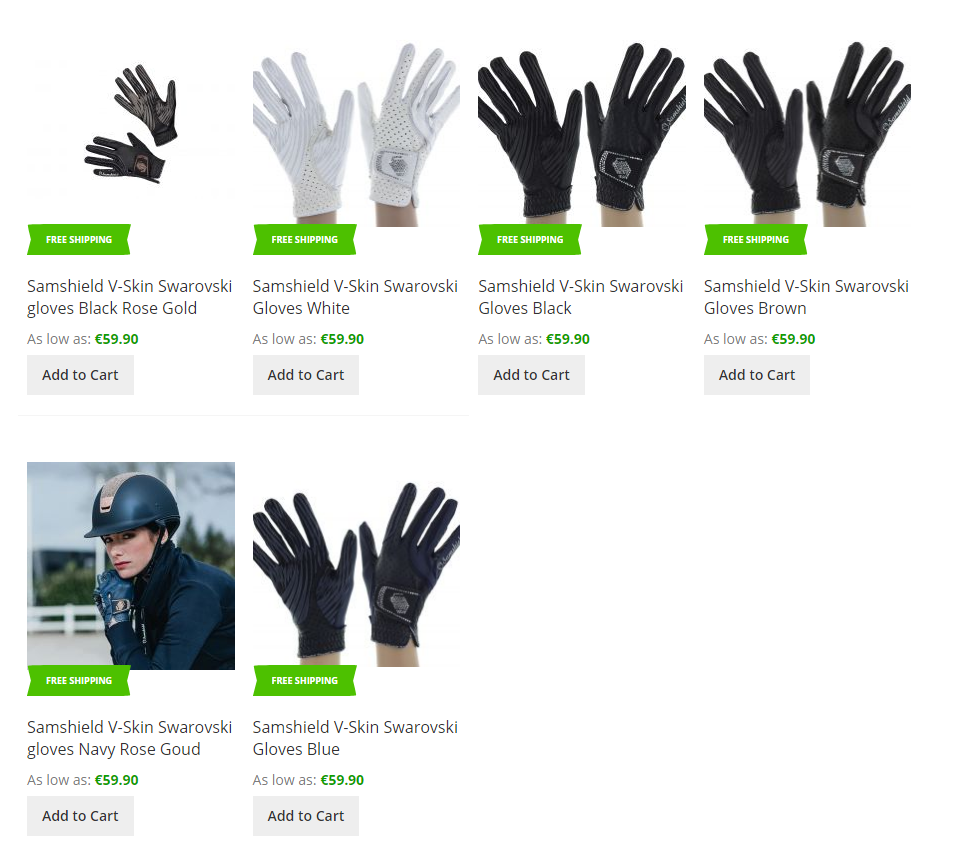Viewport: 955px width, 844px height.
Task: Open Samshield V-Skin Swarovski Gloves White title
Action: pos(355,297)
